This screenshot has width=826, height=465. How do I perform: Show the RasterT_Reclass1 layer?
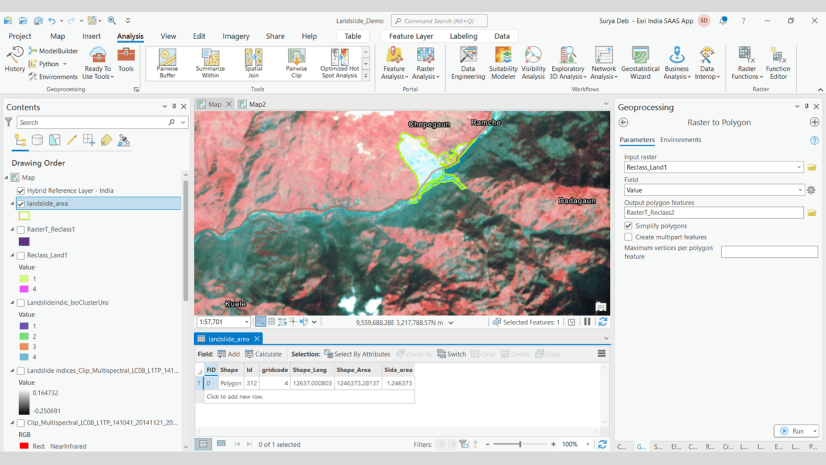21,230
